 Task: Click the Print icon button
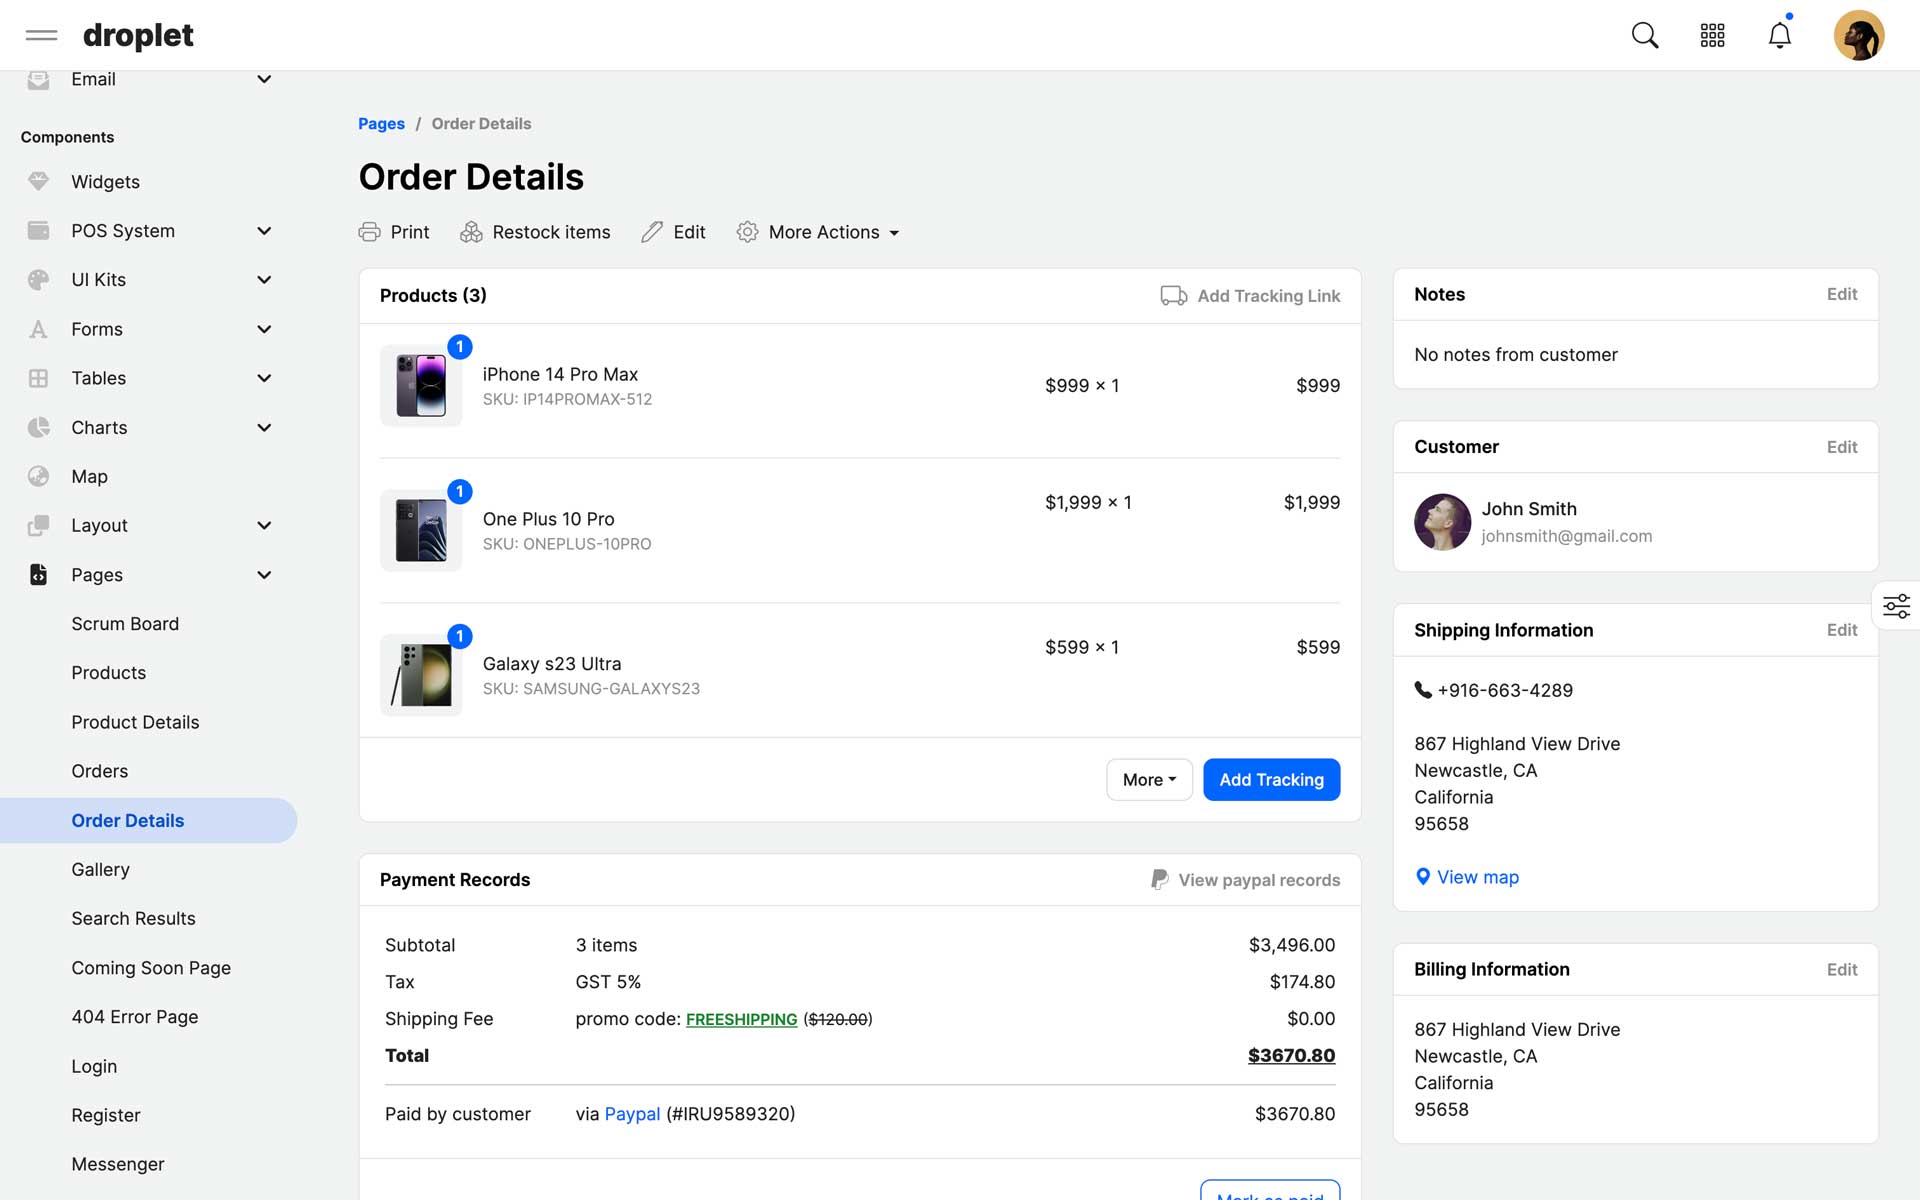tap(369, 232)
